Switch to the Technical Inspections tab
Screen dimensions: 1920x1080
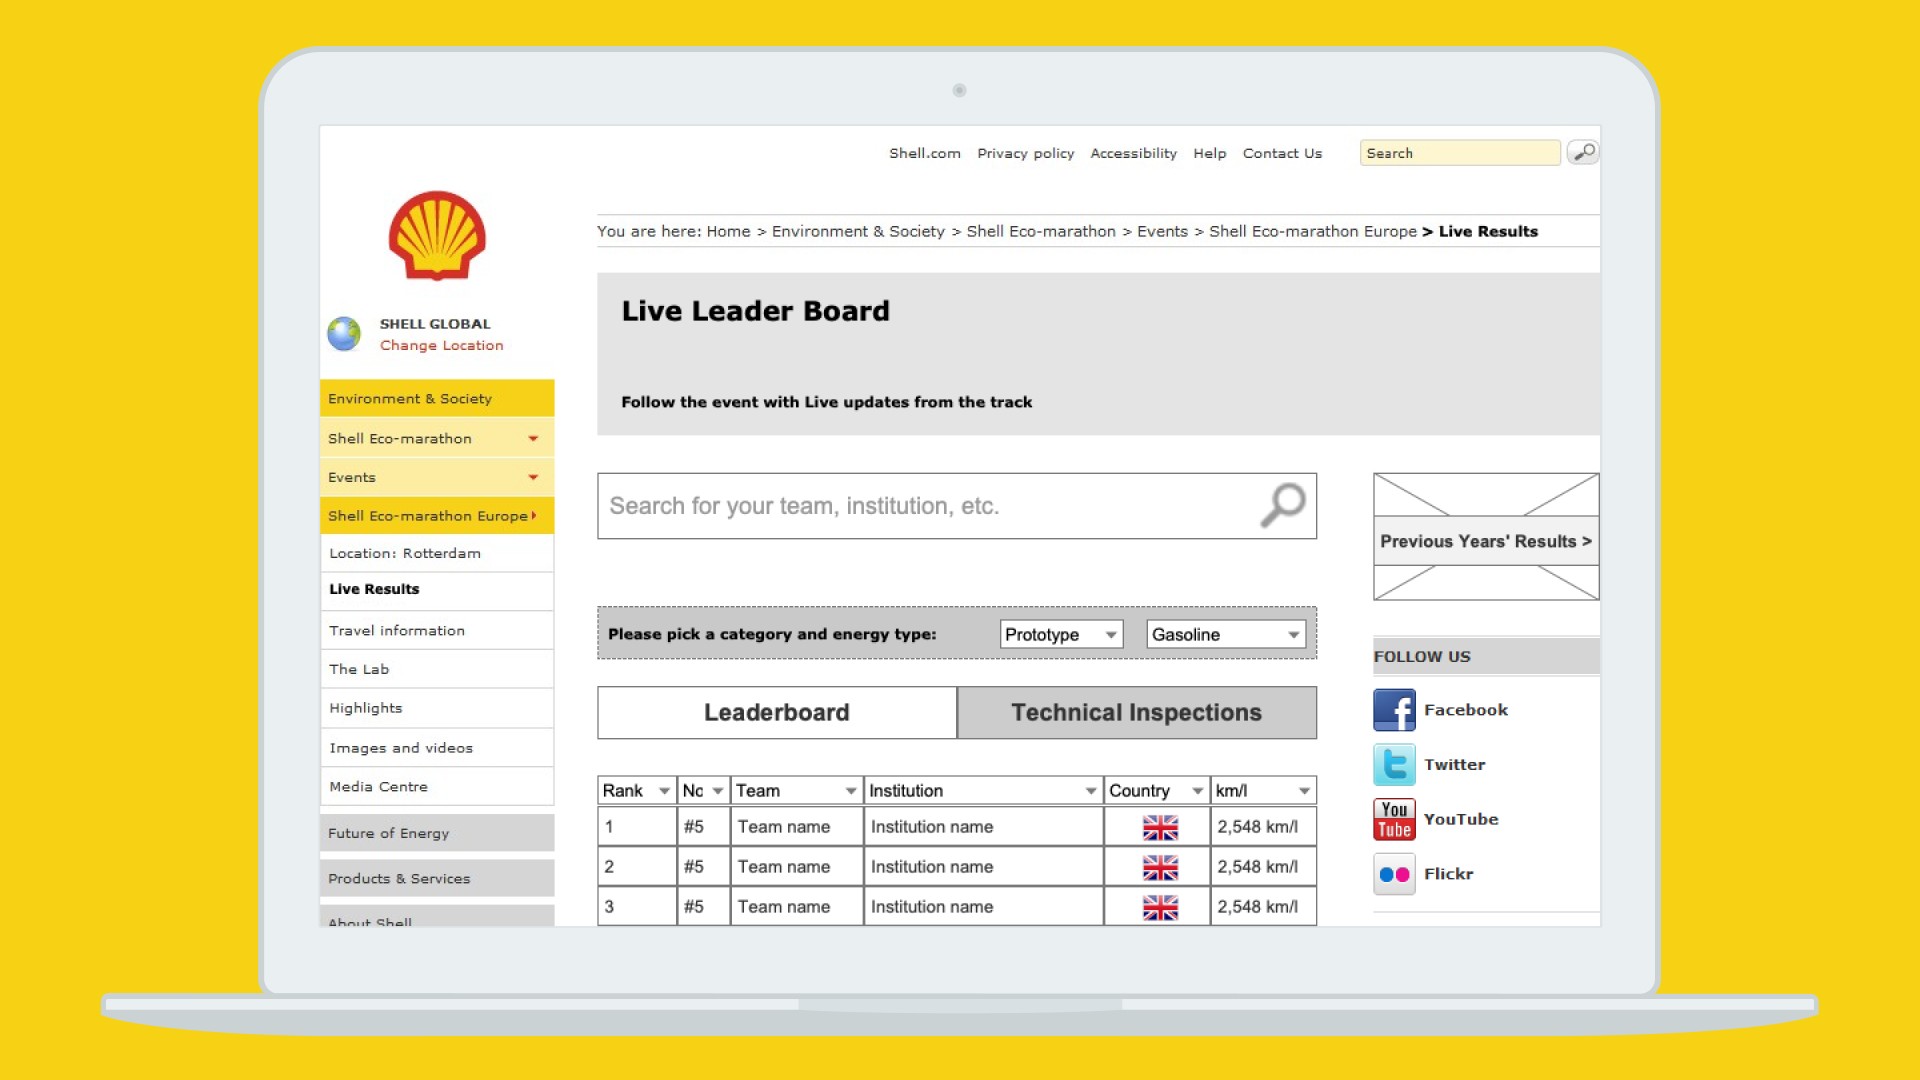click(x=1136, y=712)
